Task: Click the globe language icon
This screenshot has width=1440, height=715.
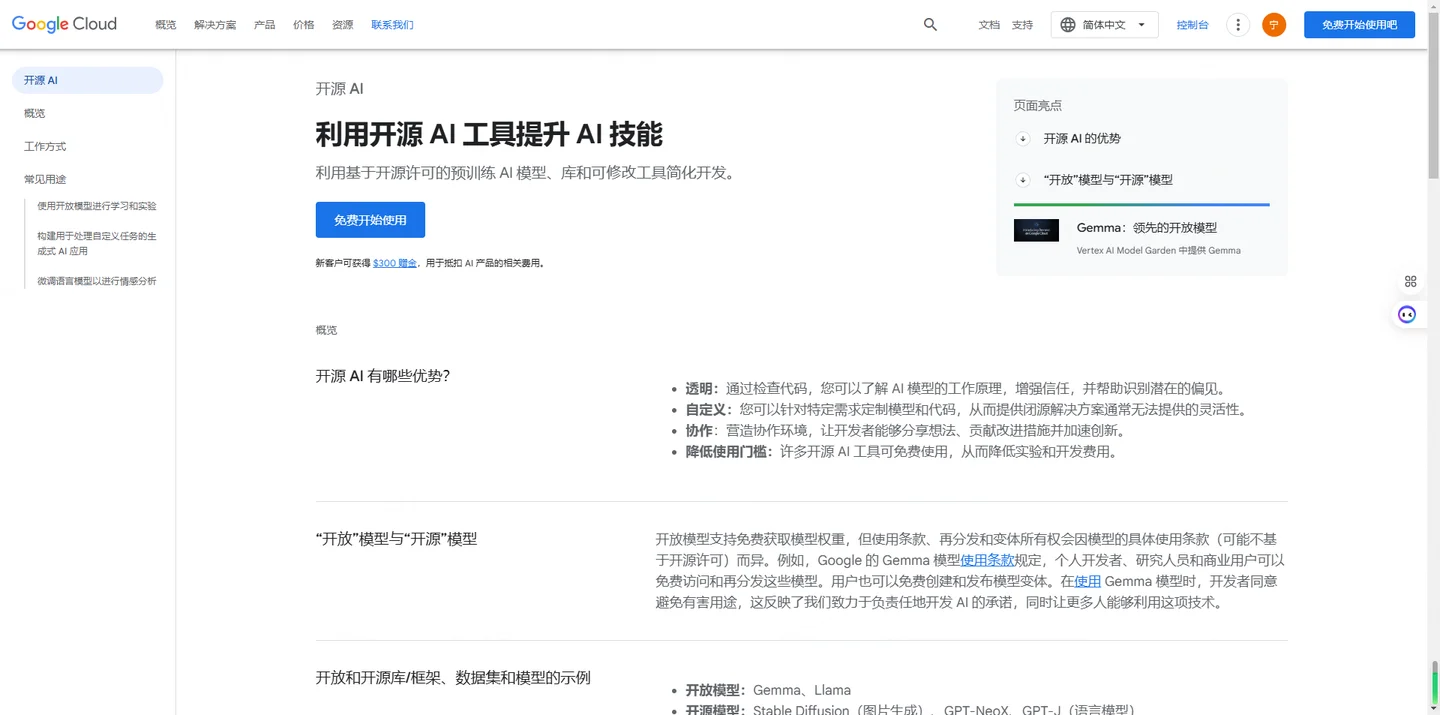Action: pos(1068,25)
